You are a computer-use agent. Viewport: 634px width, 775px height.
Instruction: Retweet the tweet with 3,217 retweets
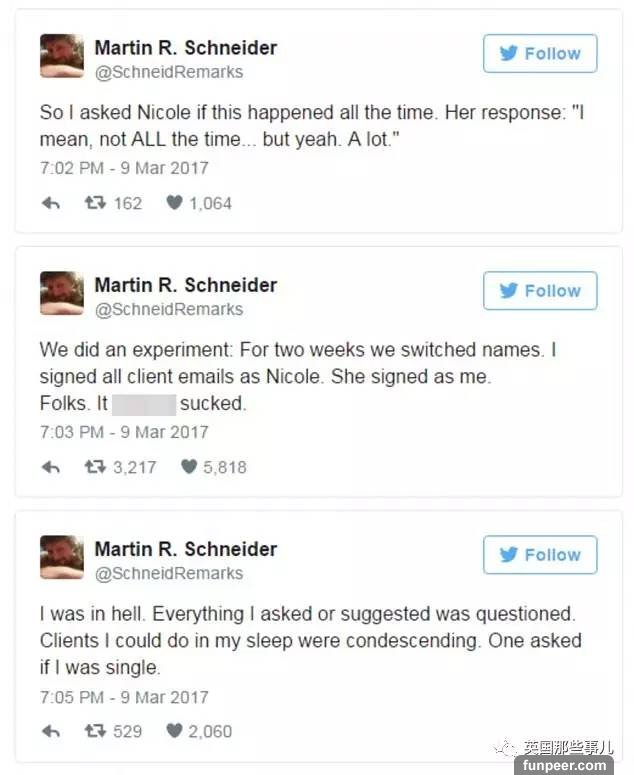click(x=95, y=467)
